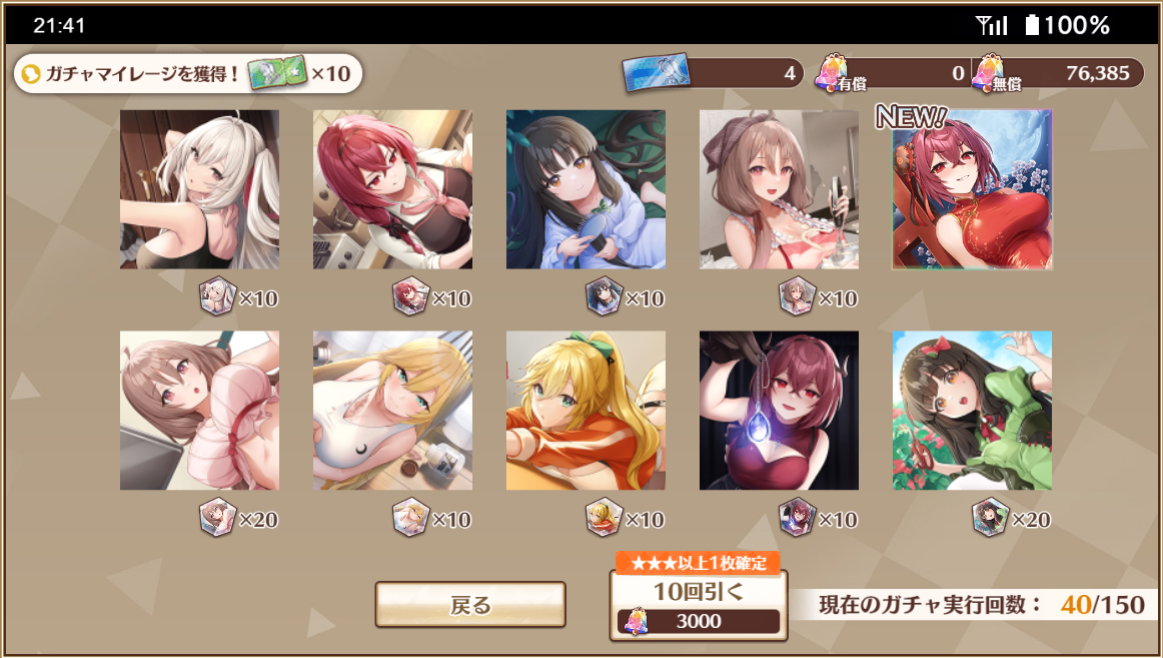
Task: Click the battery status icon
Action: [x=1032, y=25]
